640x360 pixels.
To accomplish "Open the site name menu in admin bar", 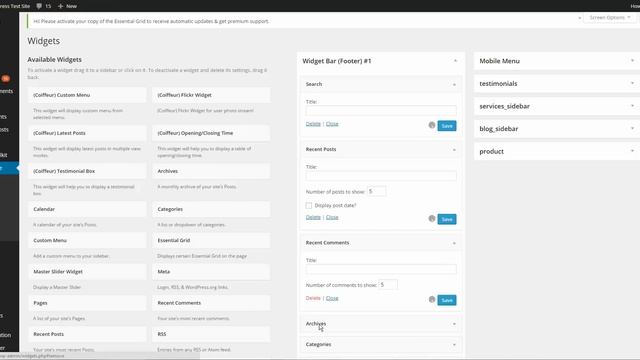I will 15,6.
